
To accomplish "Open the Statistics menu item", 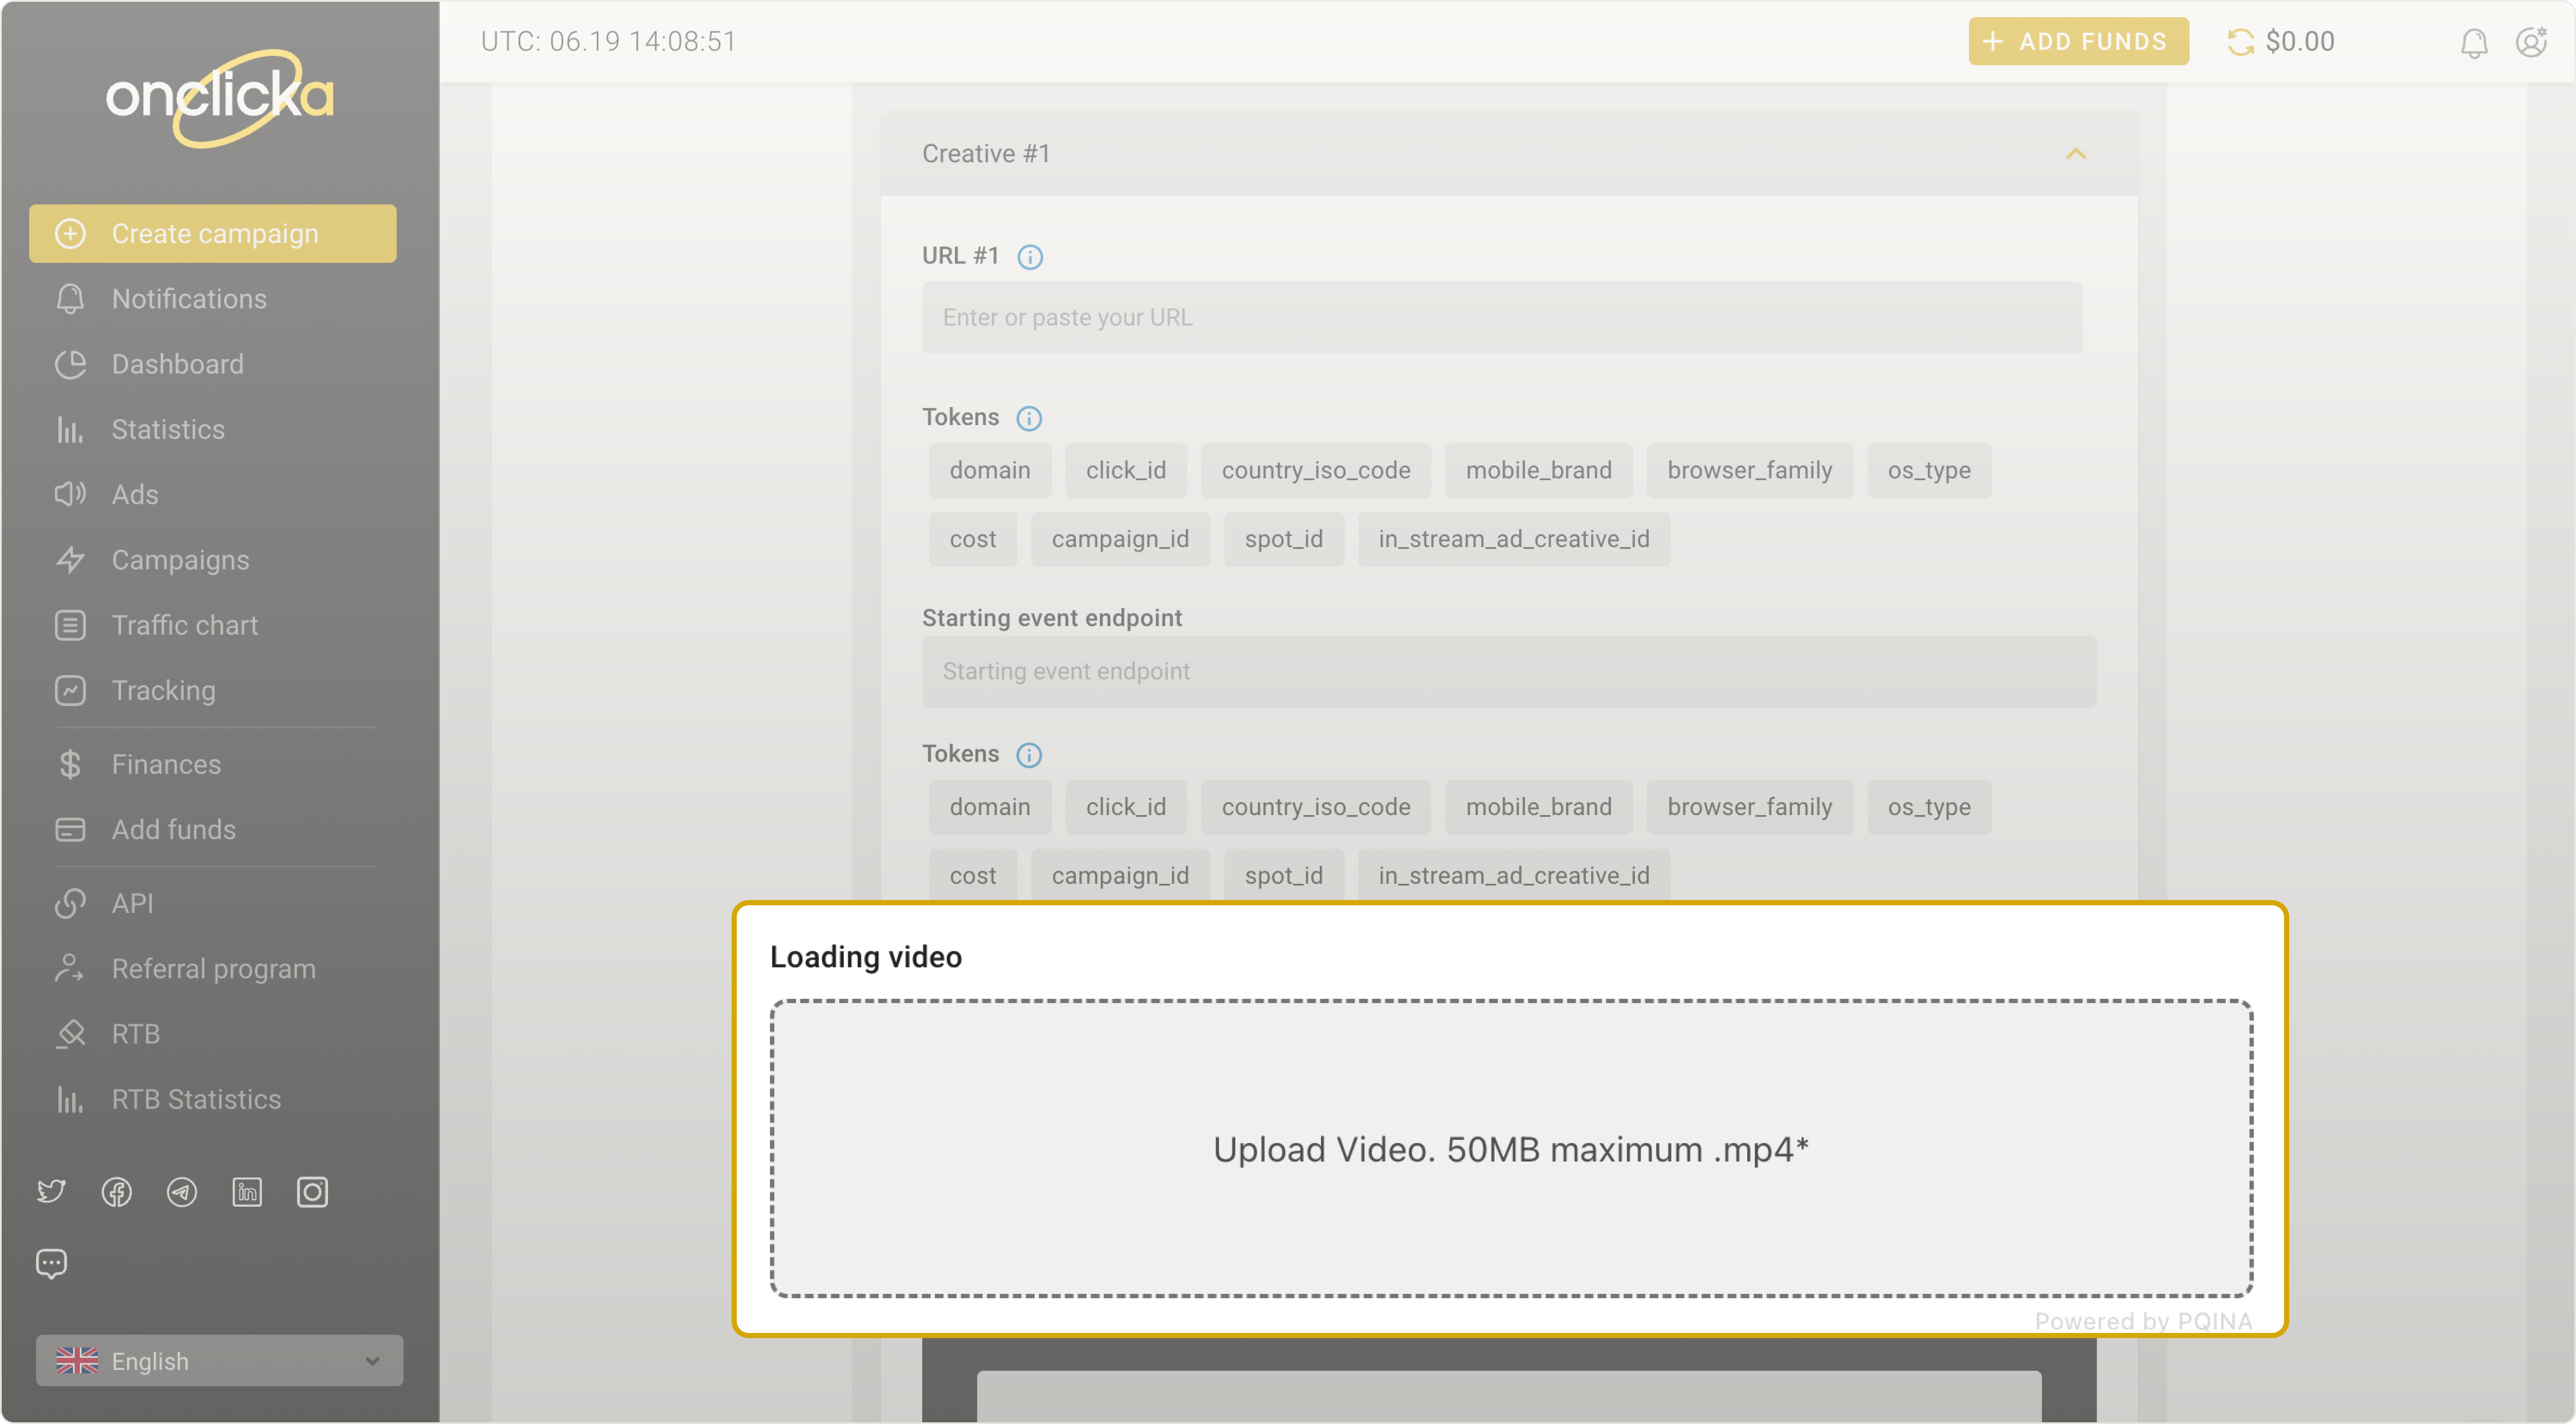I will [x=167, y=429].
